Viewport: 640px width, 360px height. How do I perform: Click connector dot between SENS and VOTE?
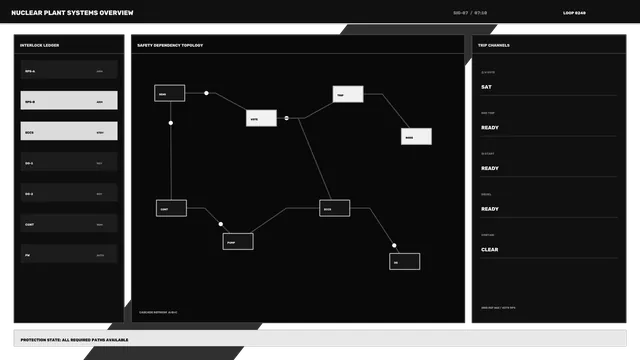point(207,93)
